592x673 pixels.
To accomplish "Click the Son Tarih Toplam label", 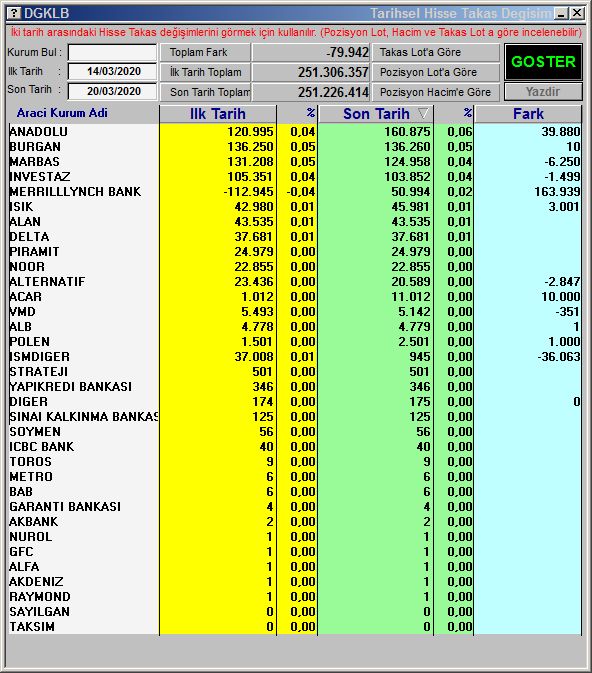I will tap(205, 92).
